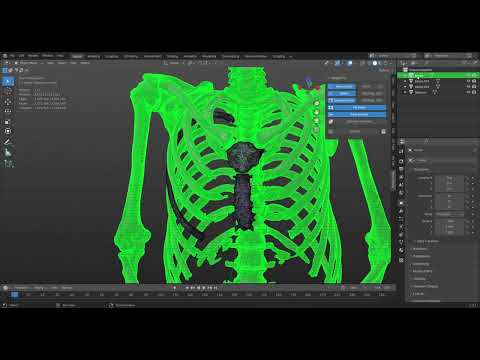This screenshot has height=360, width=480.
Task: Switch to the Modeling workspace tab
Action: click(94, 56)
